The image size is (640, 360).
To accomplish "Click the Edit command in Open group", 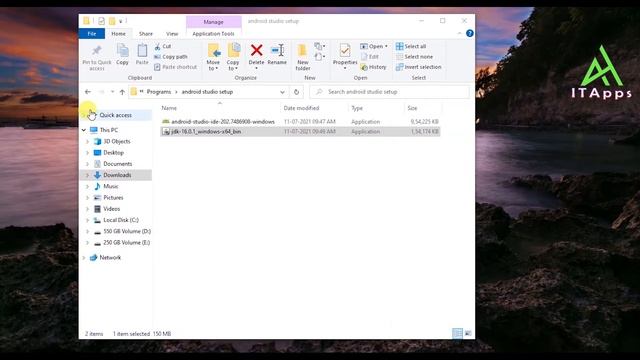I will (x=370, y=57).
